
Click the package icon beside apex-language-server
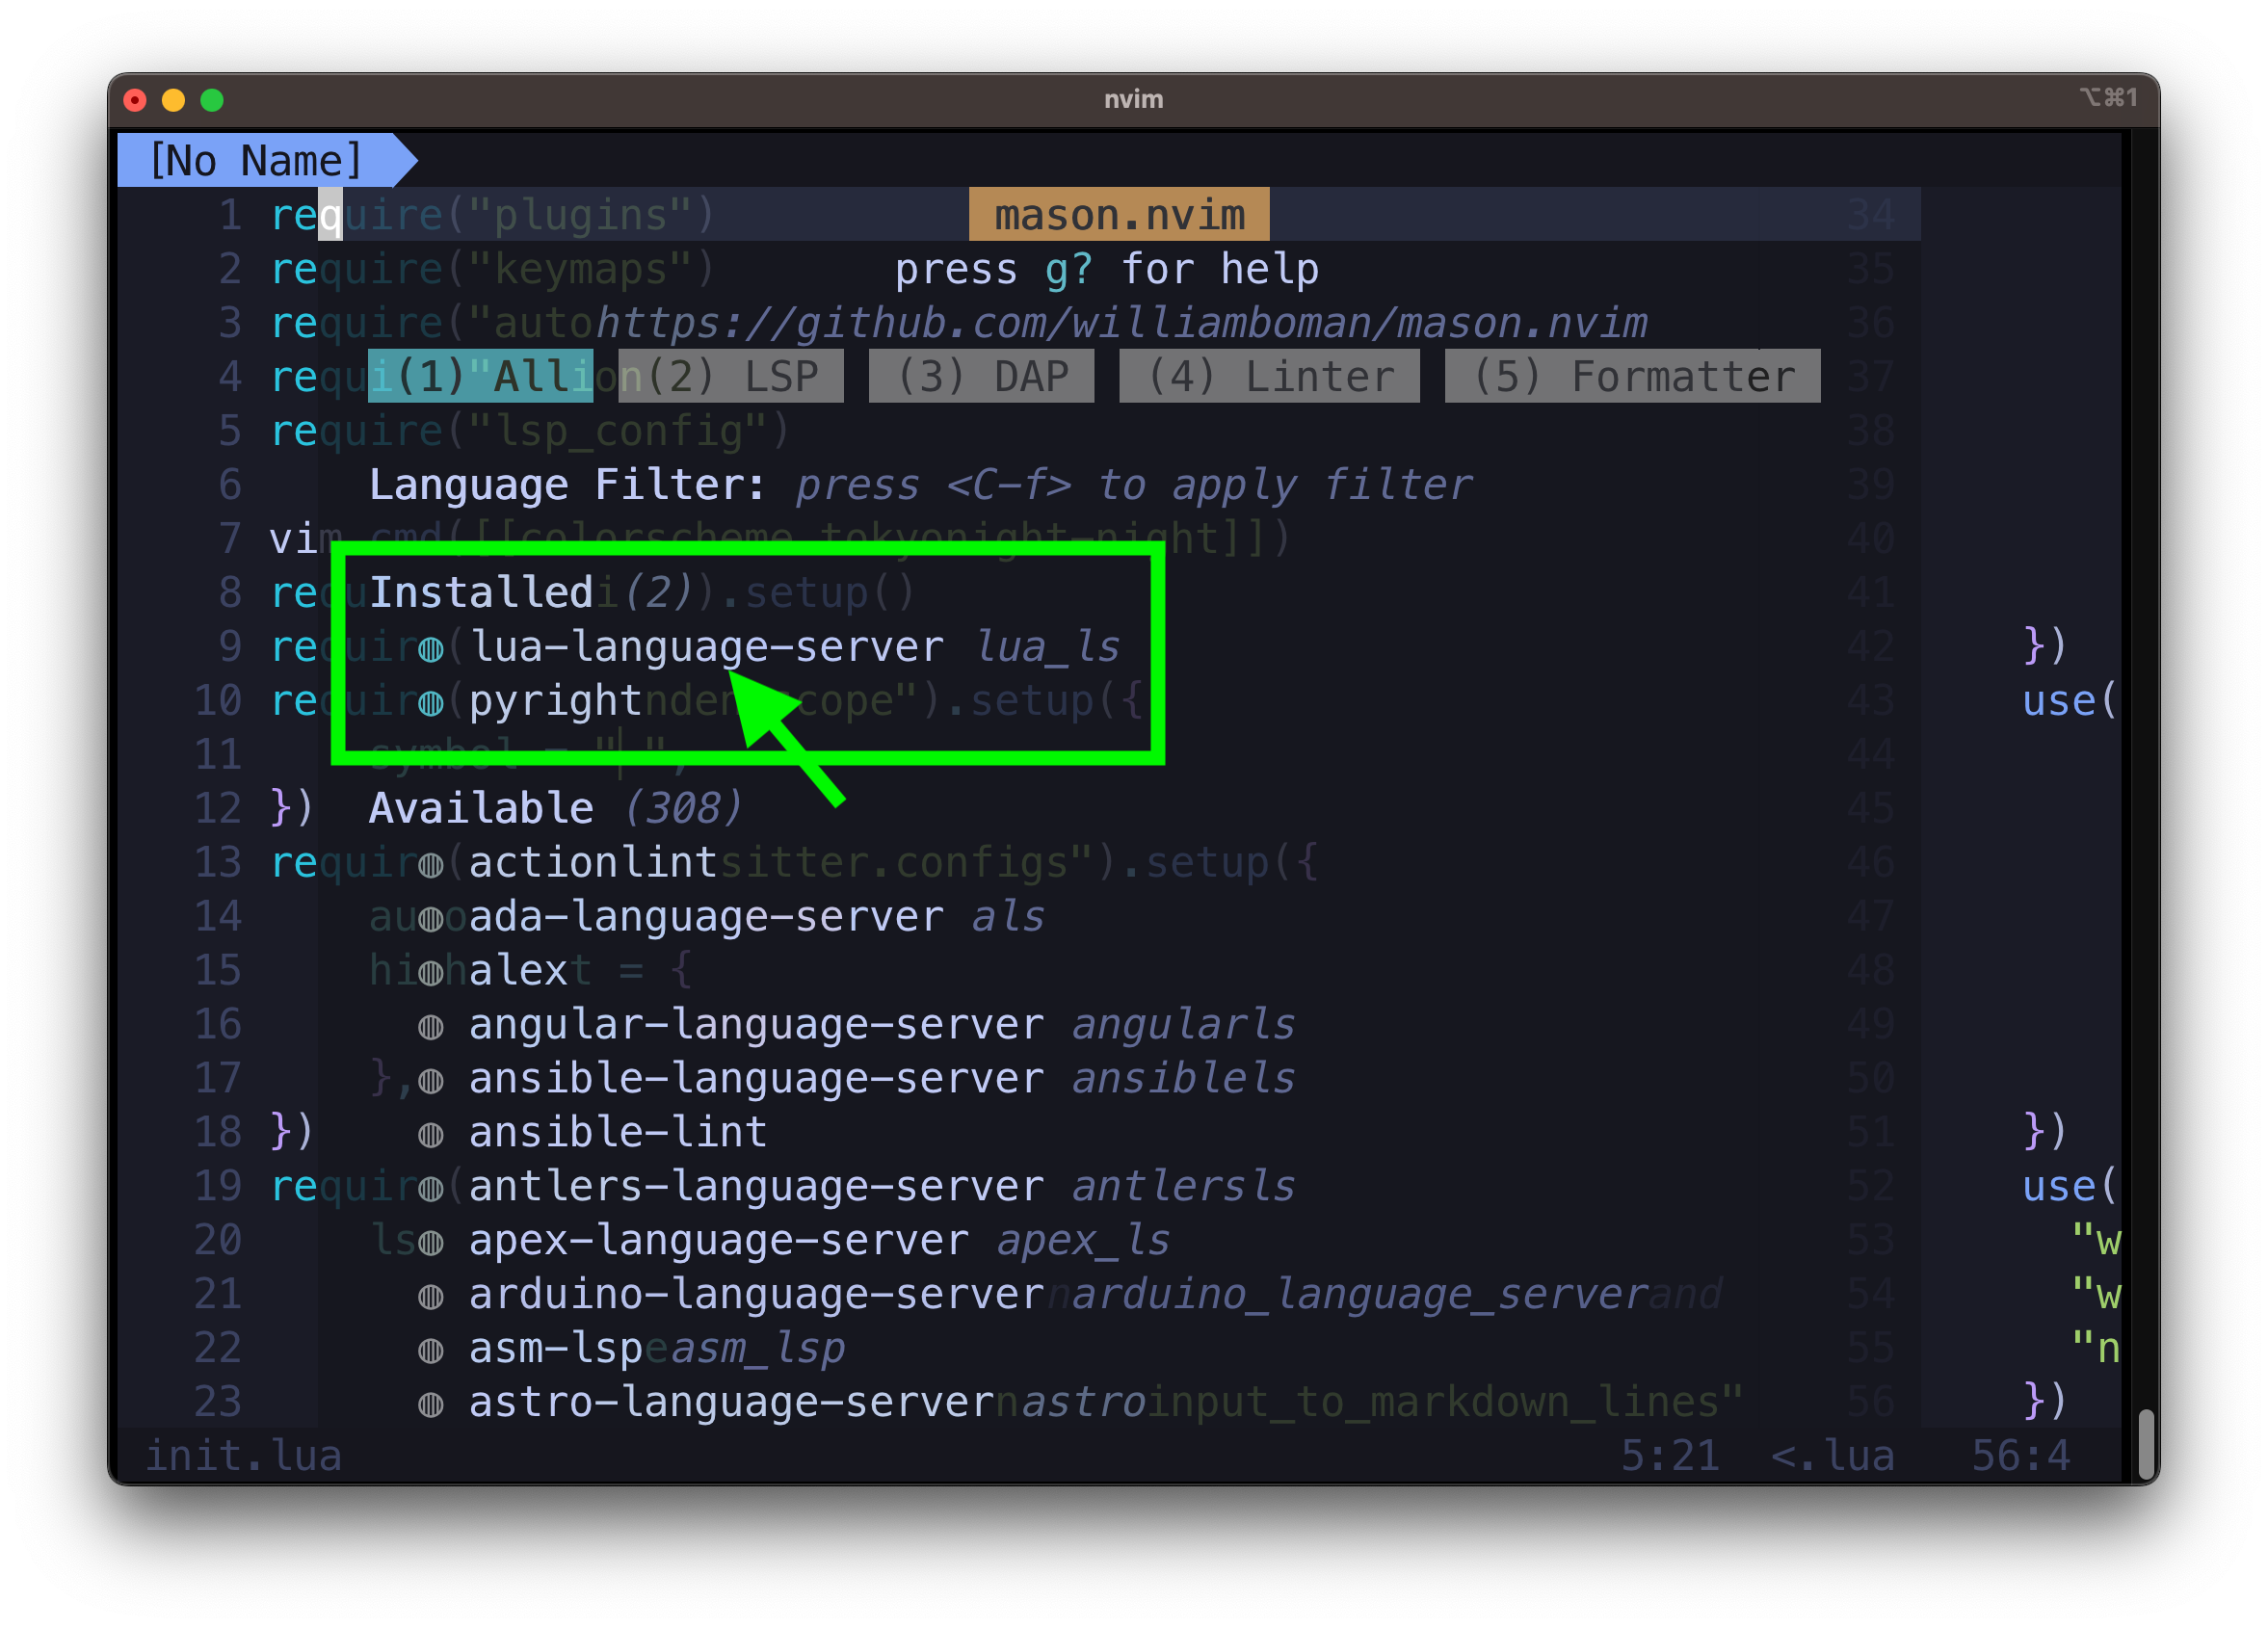431,1243
